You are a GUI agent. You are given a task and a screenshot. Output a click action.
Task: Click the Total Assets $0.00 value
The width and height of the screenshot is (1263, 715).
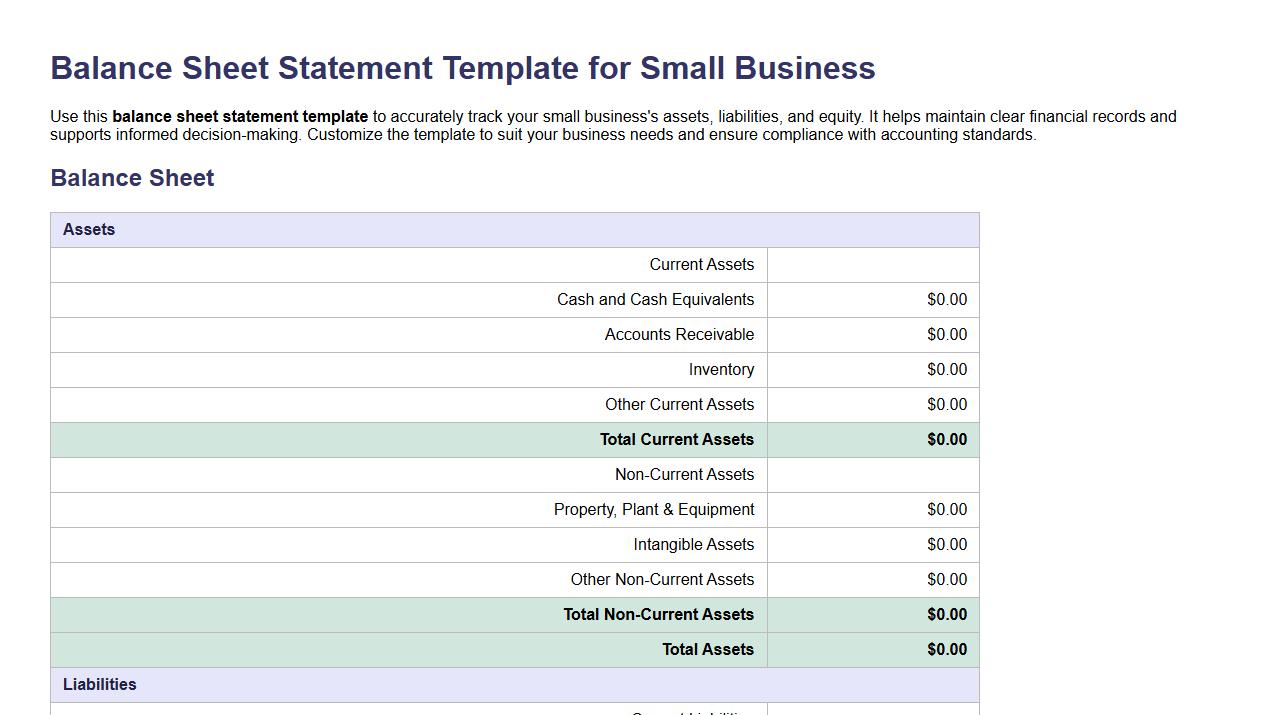[x=946, y=649]
